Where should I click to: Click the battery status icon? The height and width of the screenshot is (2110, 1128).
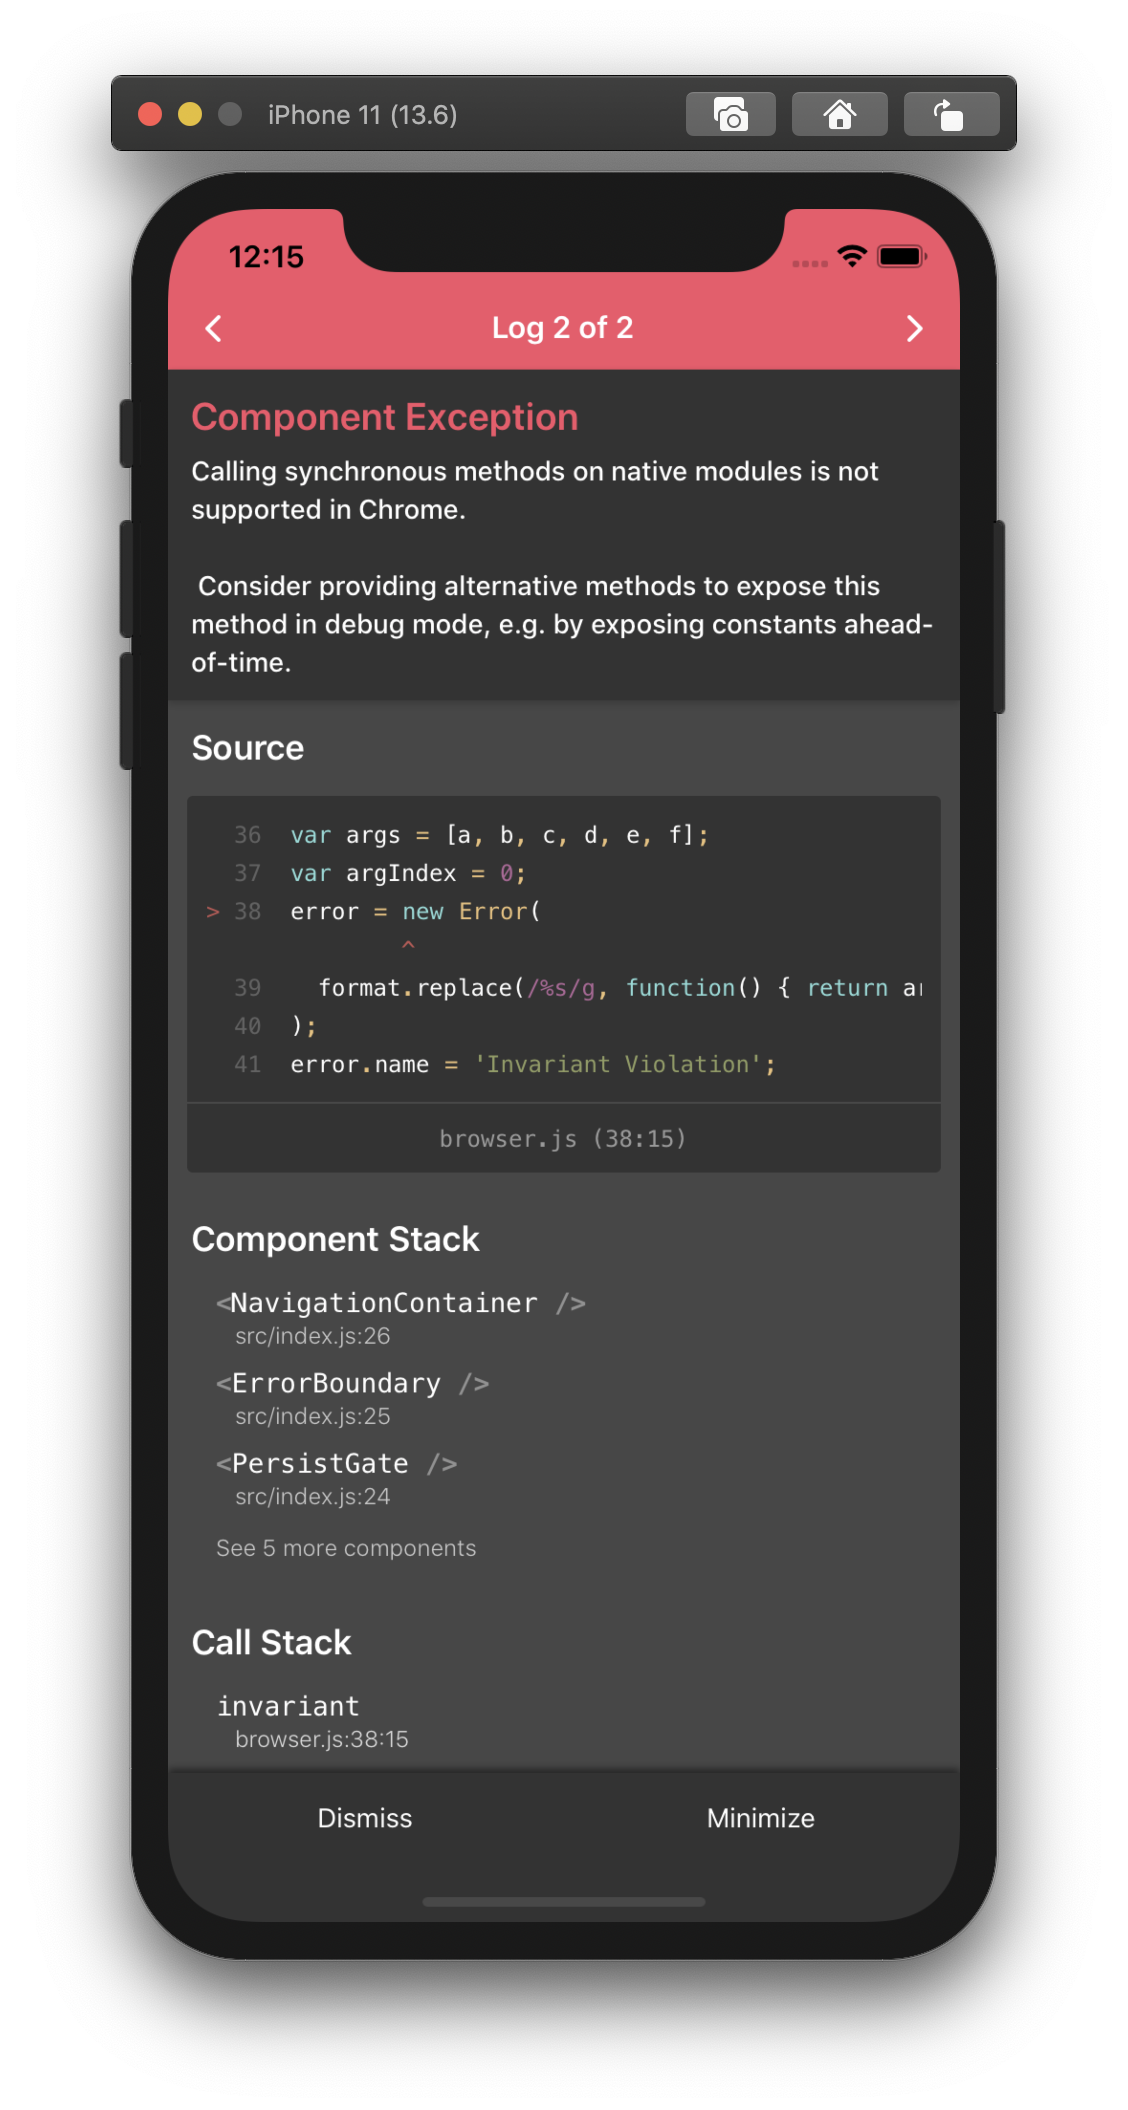click(x=901, y=256)
